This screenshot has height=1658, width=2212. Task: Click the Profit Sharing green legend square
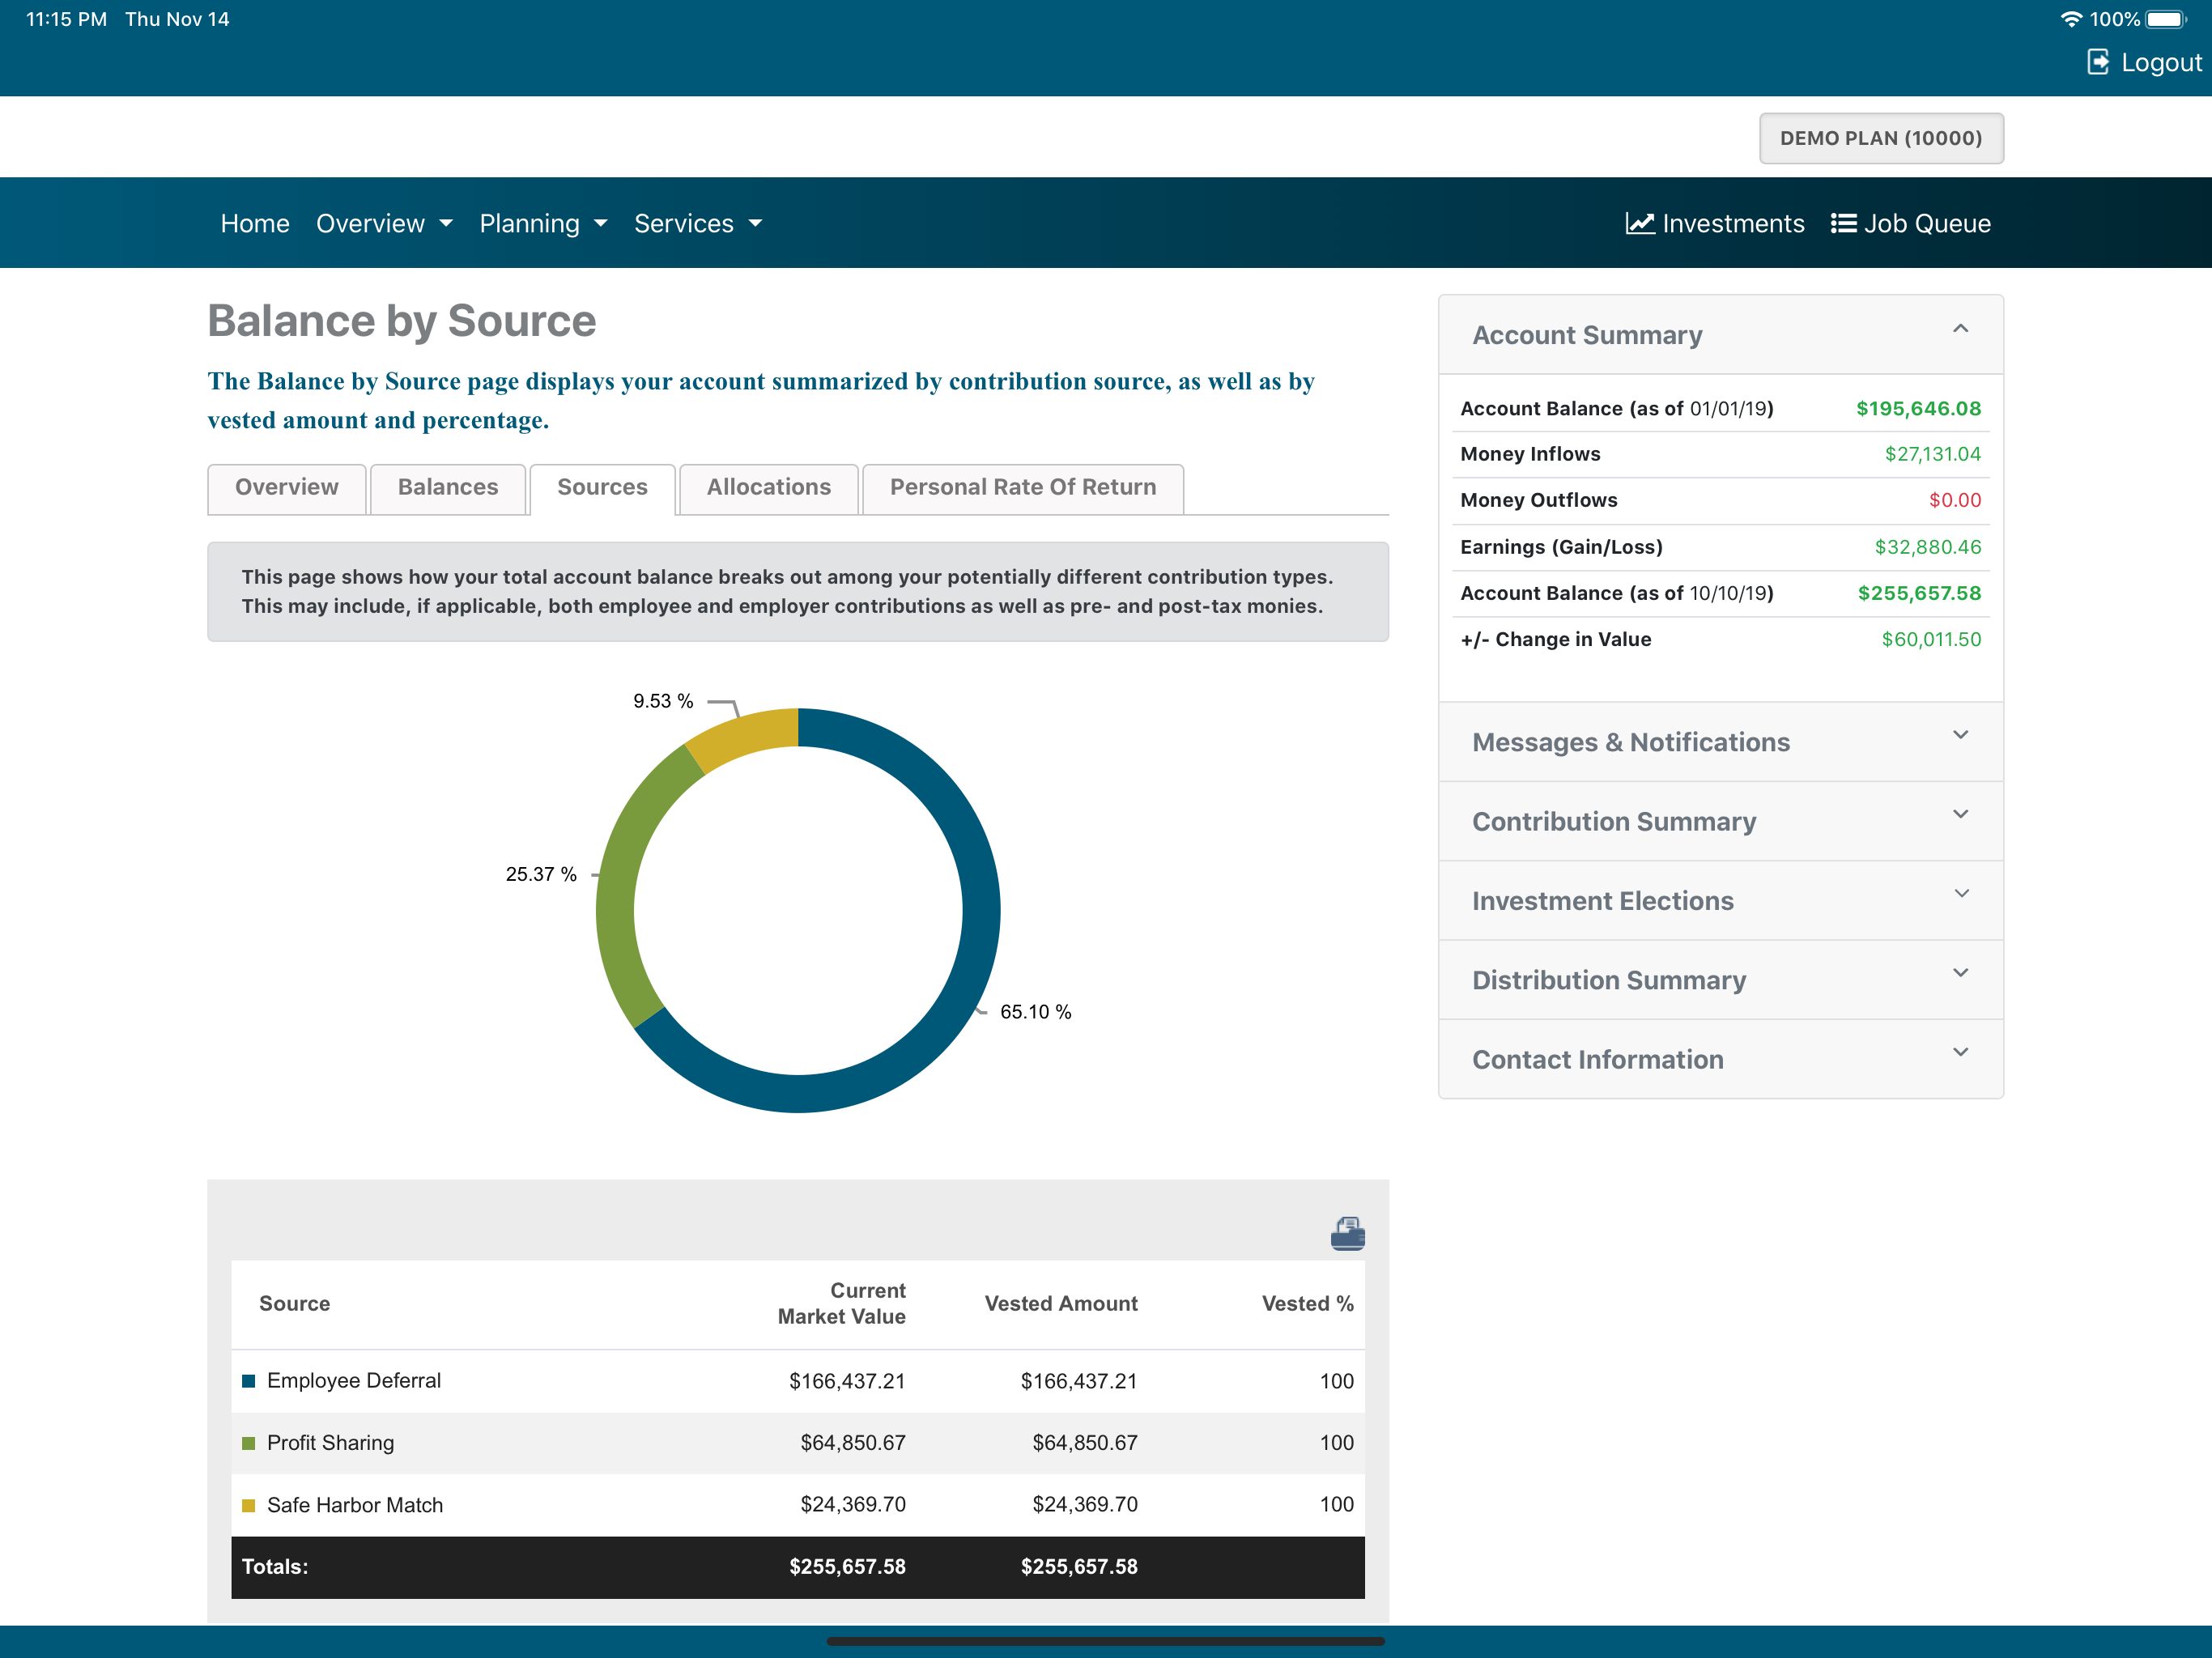coord(248,1443)
